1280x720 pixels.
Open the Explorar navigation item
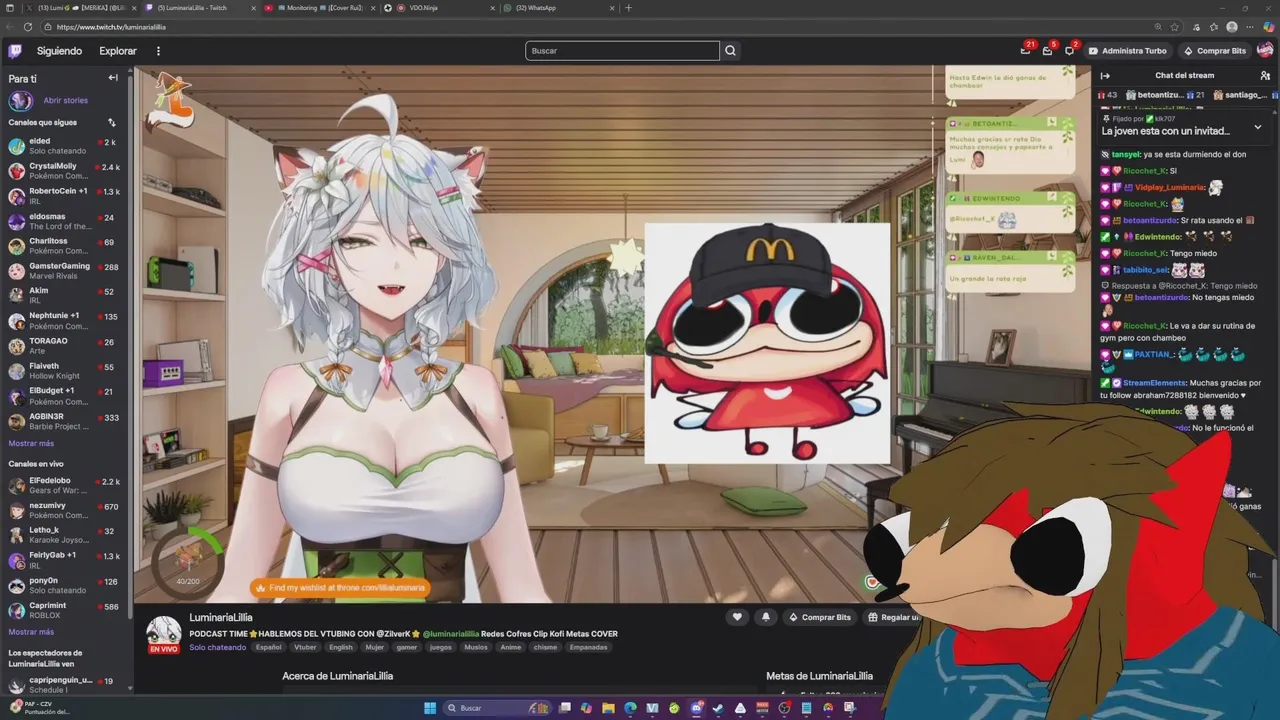coord(118,51)
